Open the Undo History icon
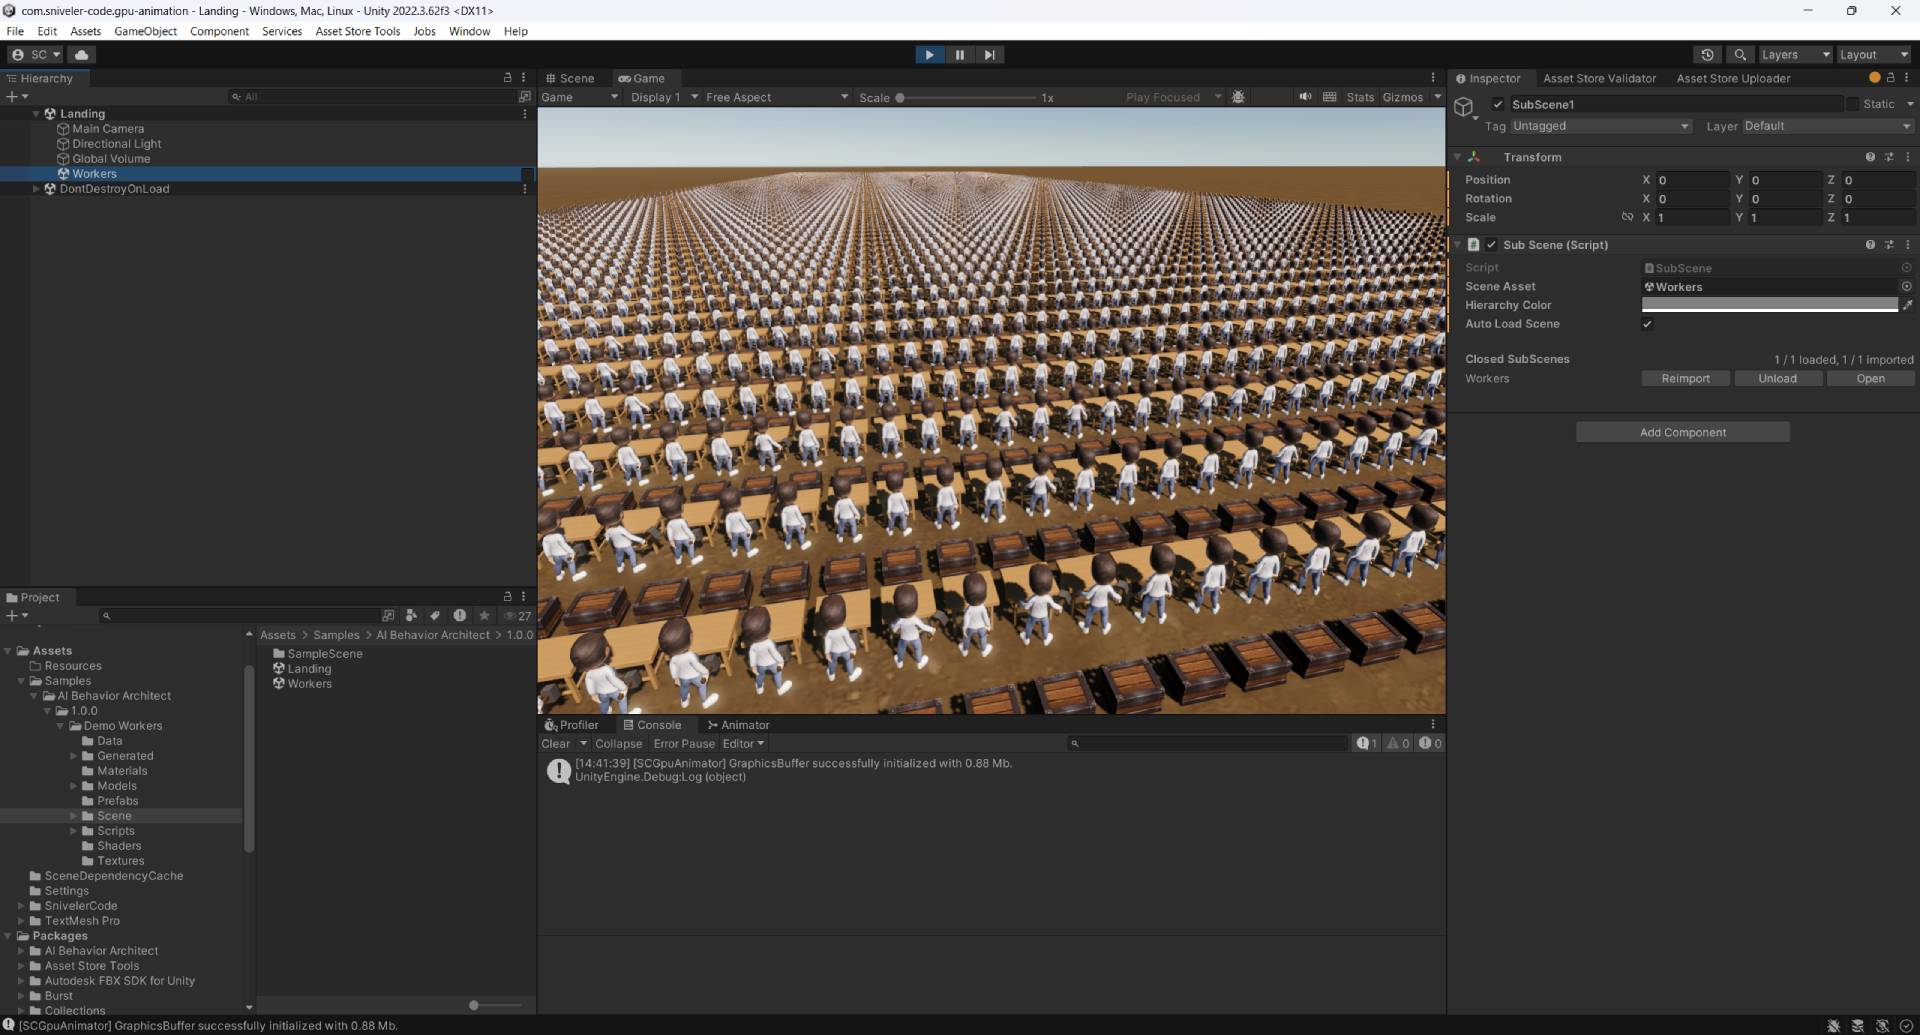This screenshot has width=1920, height=1035. [1707, 55]
